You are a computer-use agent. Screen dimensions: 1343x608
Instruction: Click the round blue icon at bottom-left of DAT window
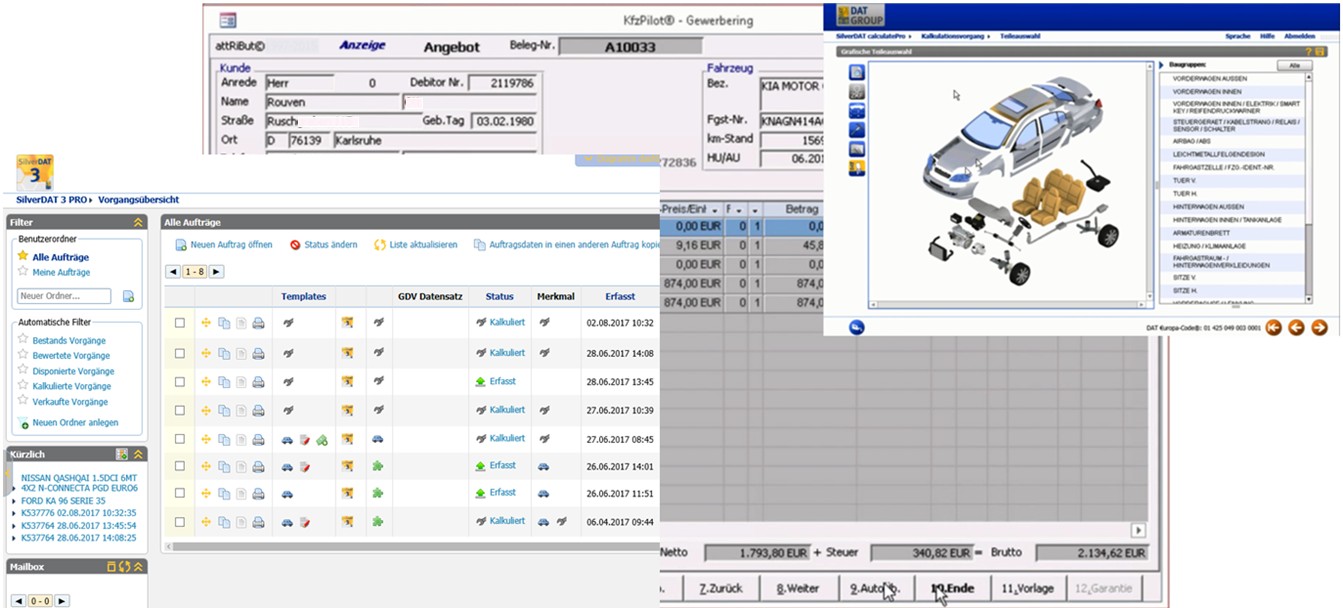click(856, 327)
